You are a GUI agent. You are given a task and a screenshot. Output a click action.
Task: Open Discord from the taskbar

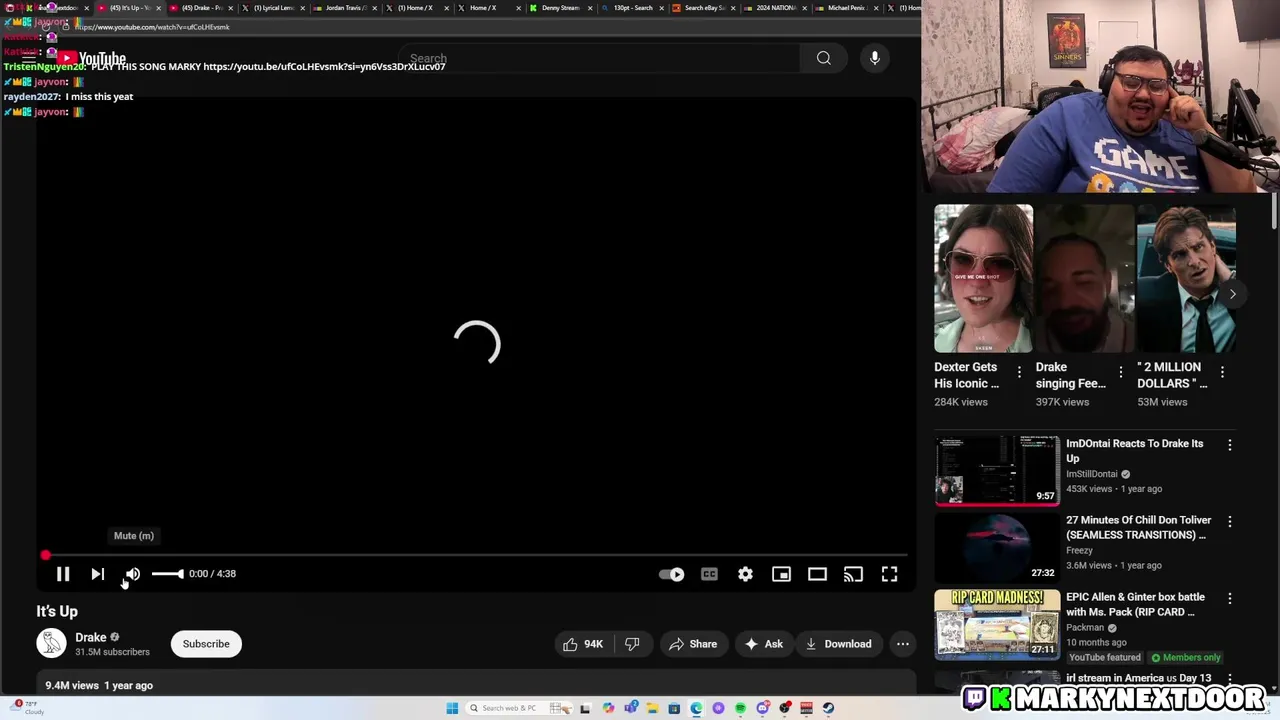click(x=763, y=708)
